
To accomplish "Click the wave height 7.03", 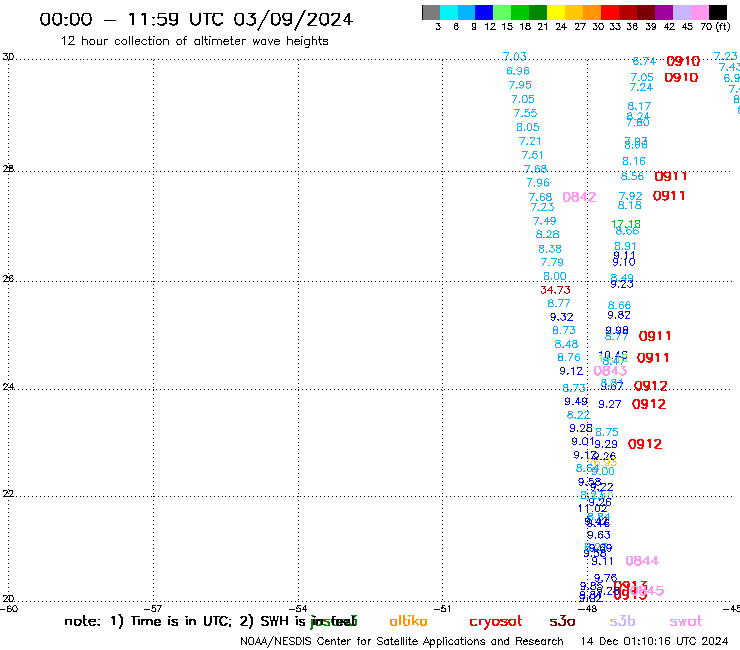I will tap(514, 57).
